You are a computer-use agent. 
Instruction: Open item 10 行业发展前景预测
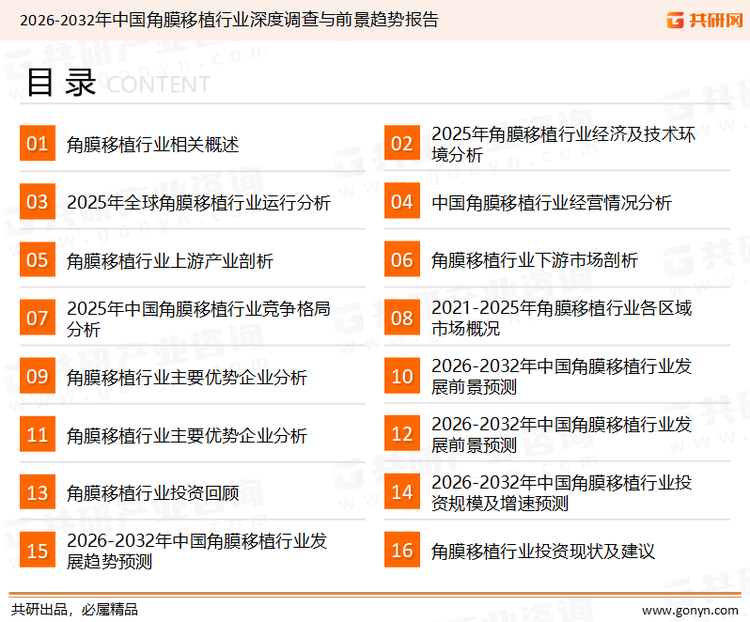(x=562, y=377)
